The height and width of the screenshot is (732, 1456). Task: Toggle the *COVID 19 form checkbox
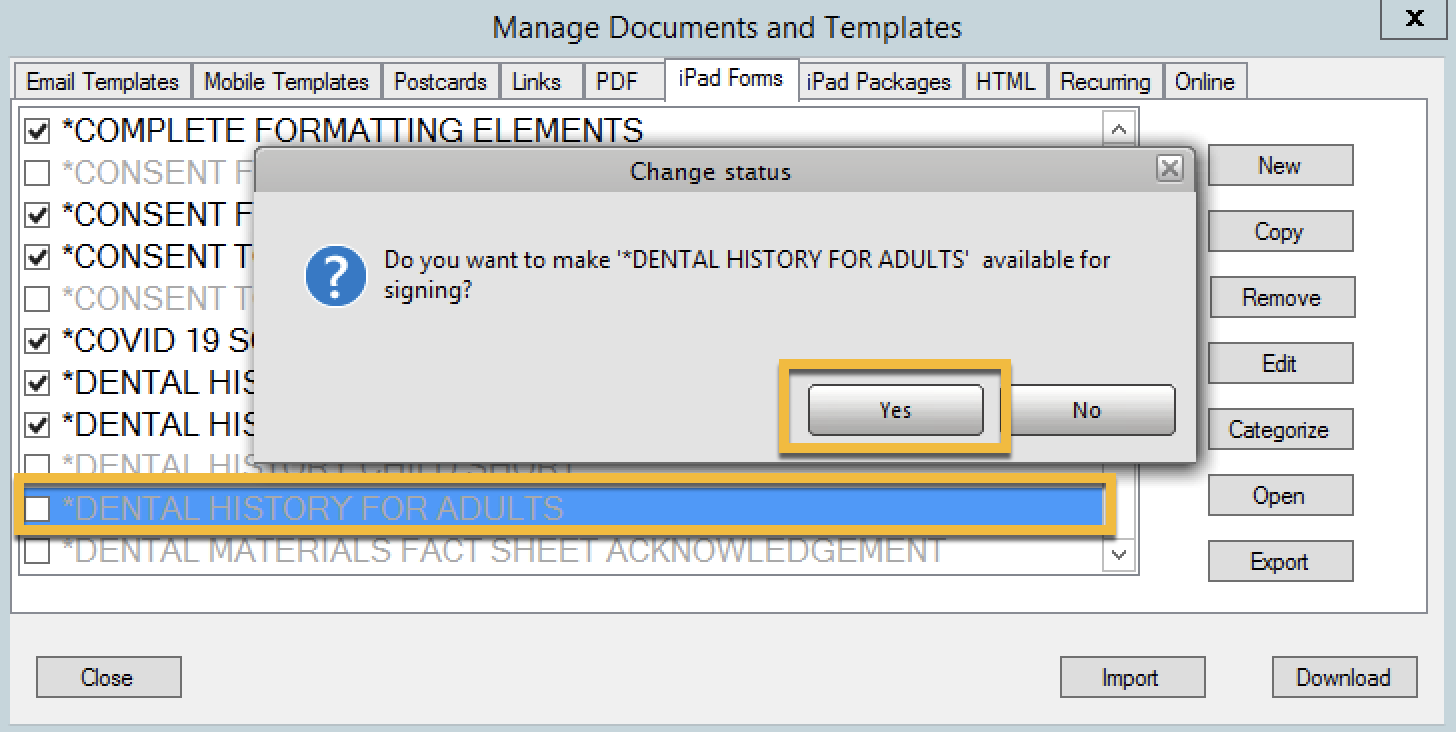tap(37, 341)
